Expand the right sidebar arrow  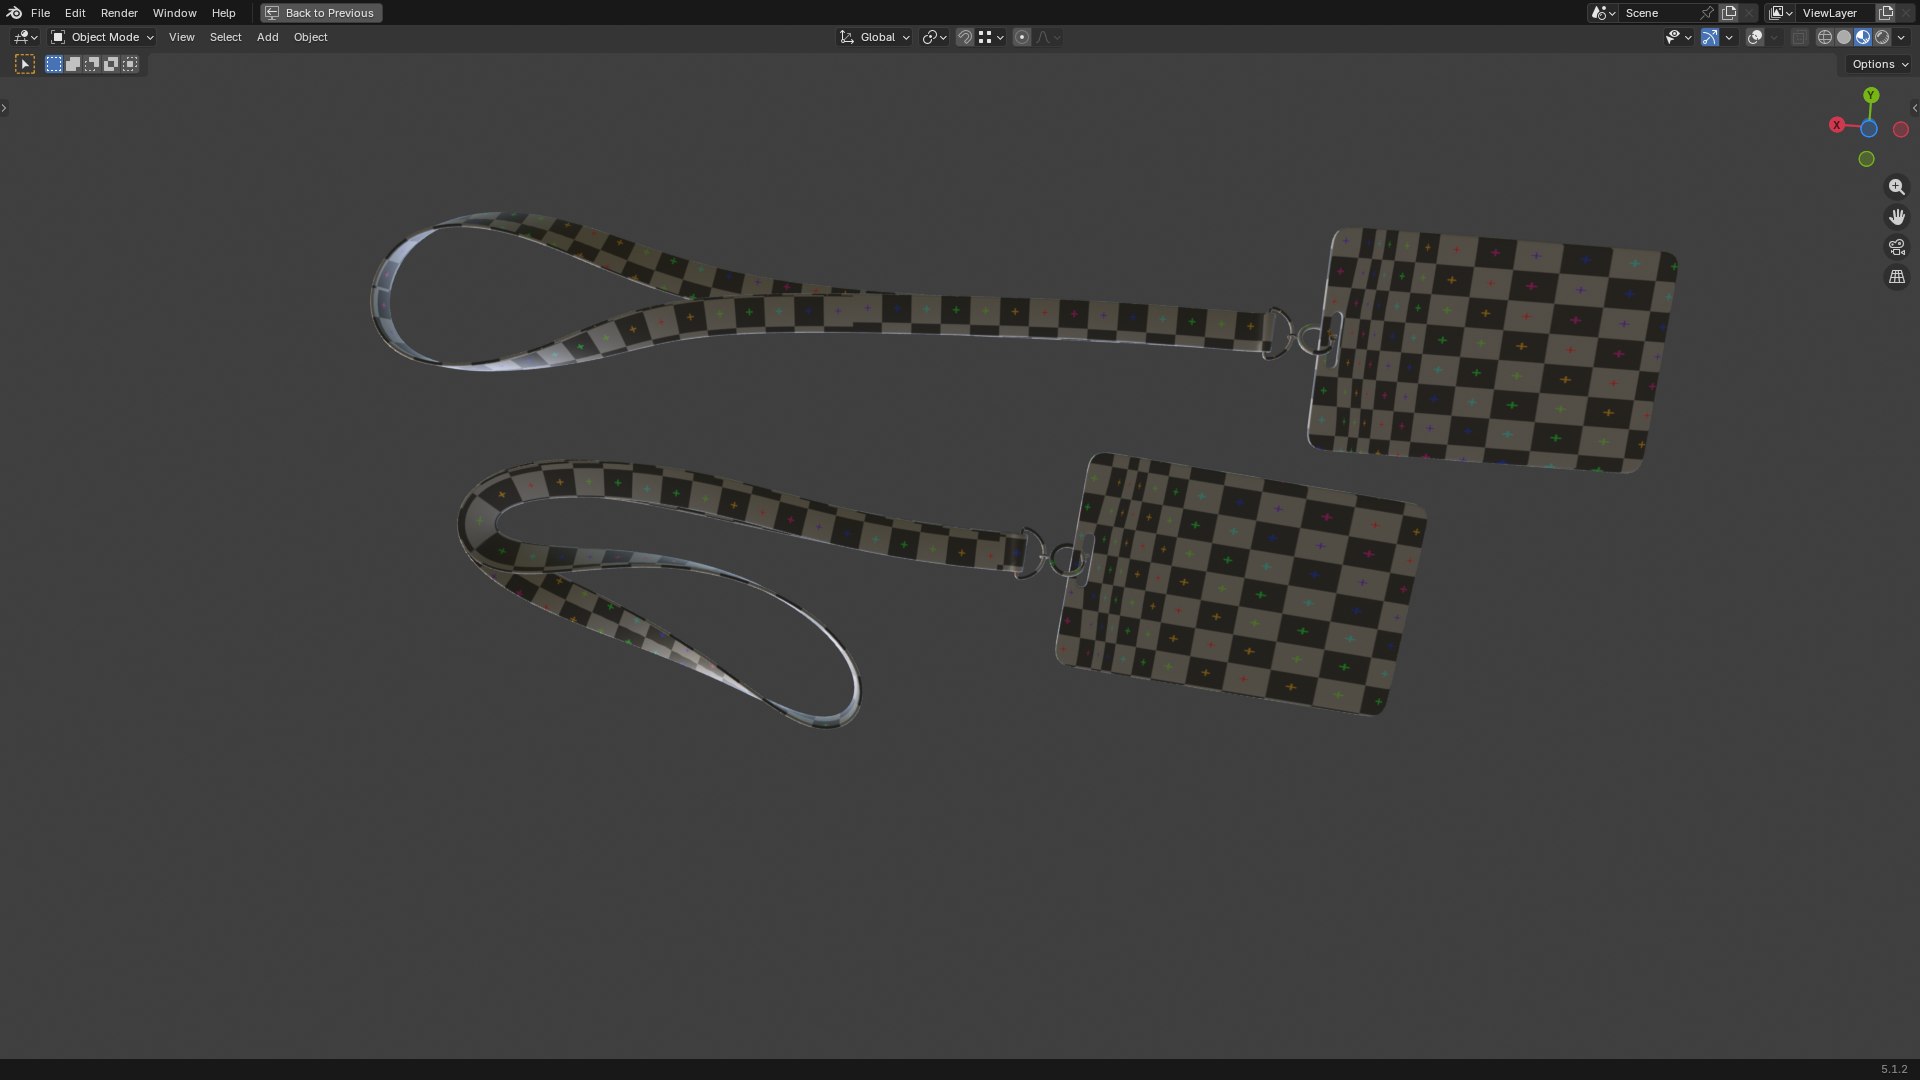(1915, 108)
